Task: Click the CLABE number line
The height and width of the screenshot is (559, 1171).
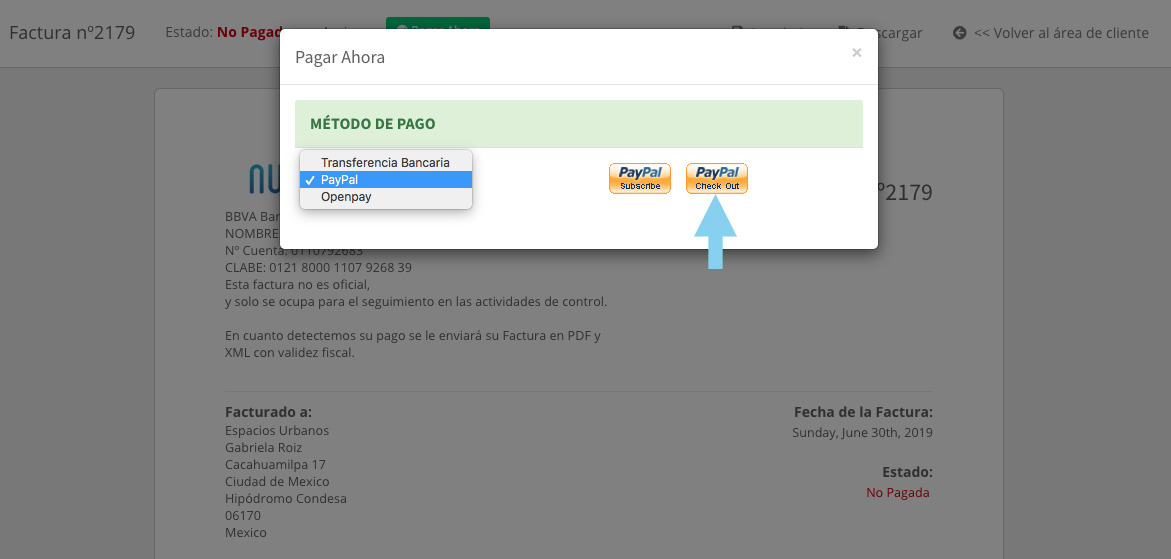Action: point(318,267)
